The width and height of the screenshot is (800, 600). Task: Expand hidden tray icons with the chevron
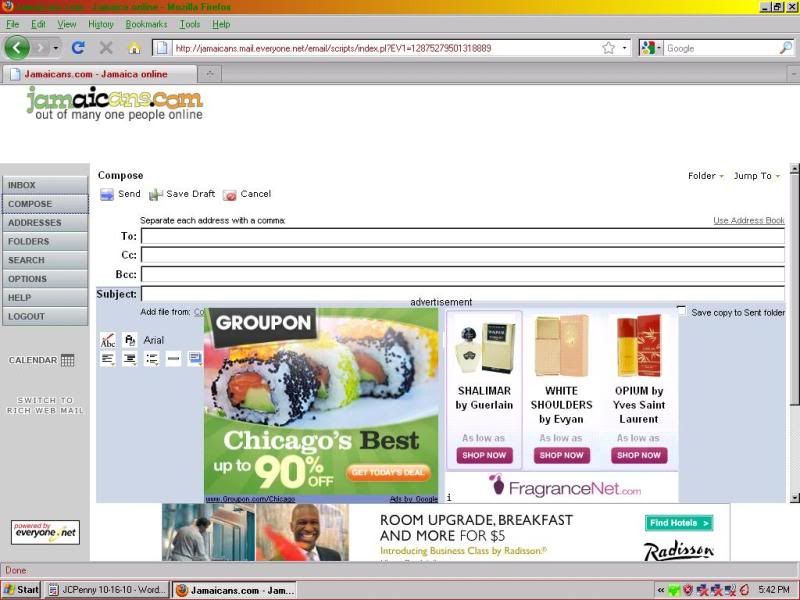661,590
